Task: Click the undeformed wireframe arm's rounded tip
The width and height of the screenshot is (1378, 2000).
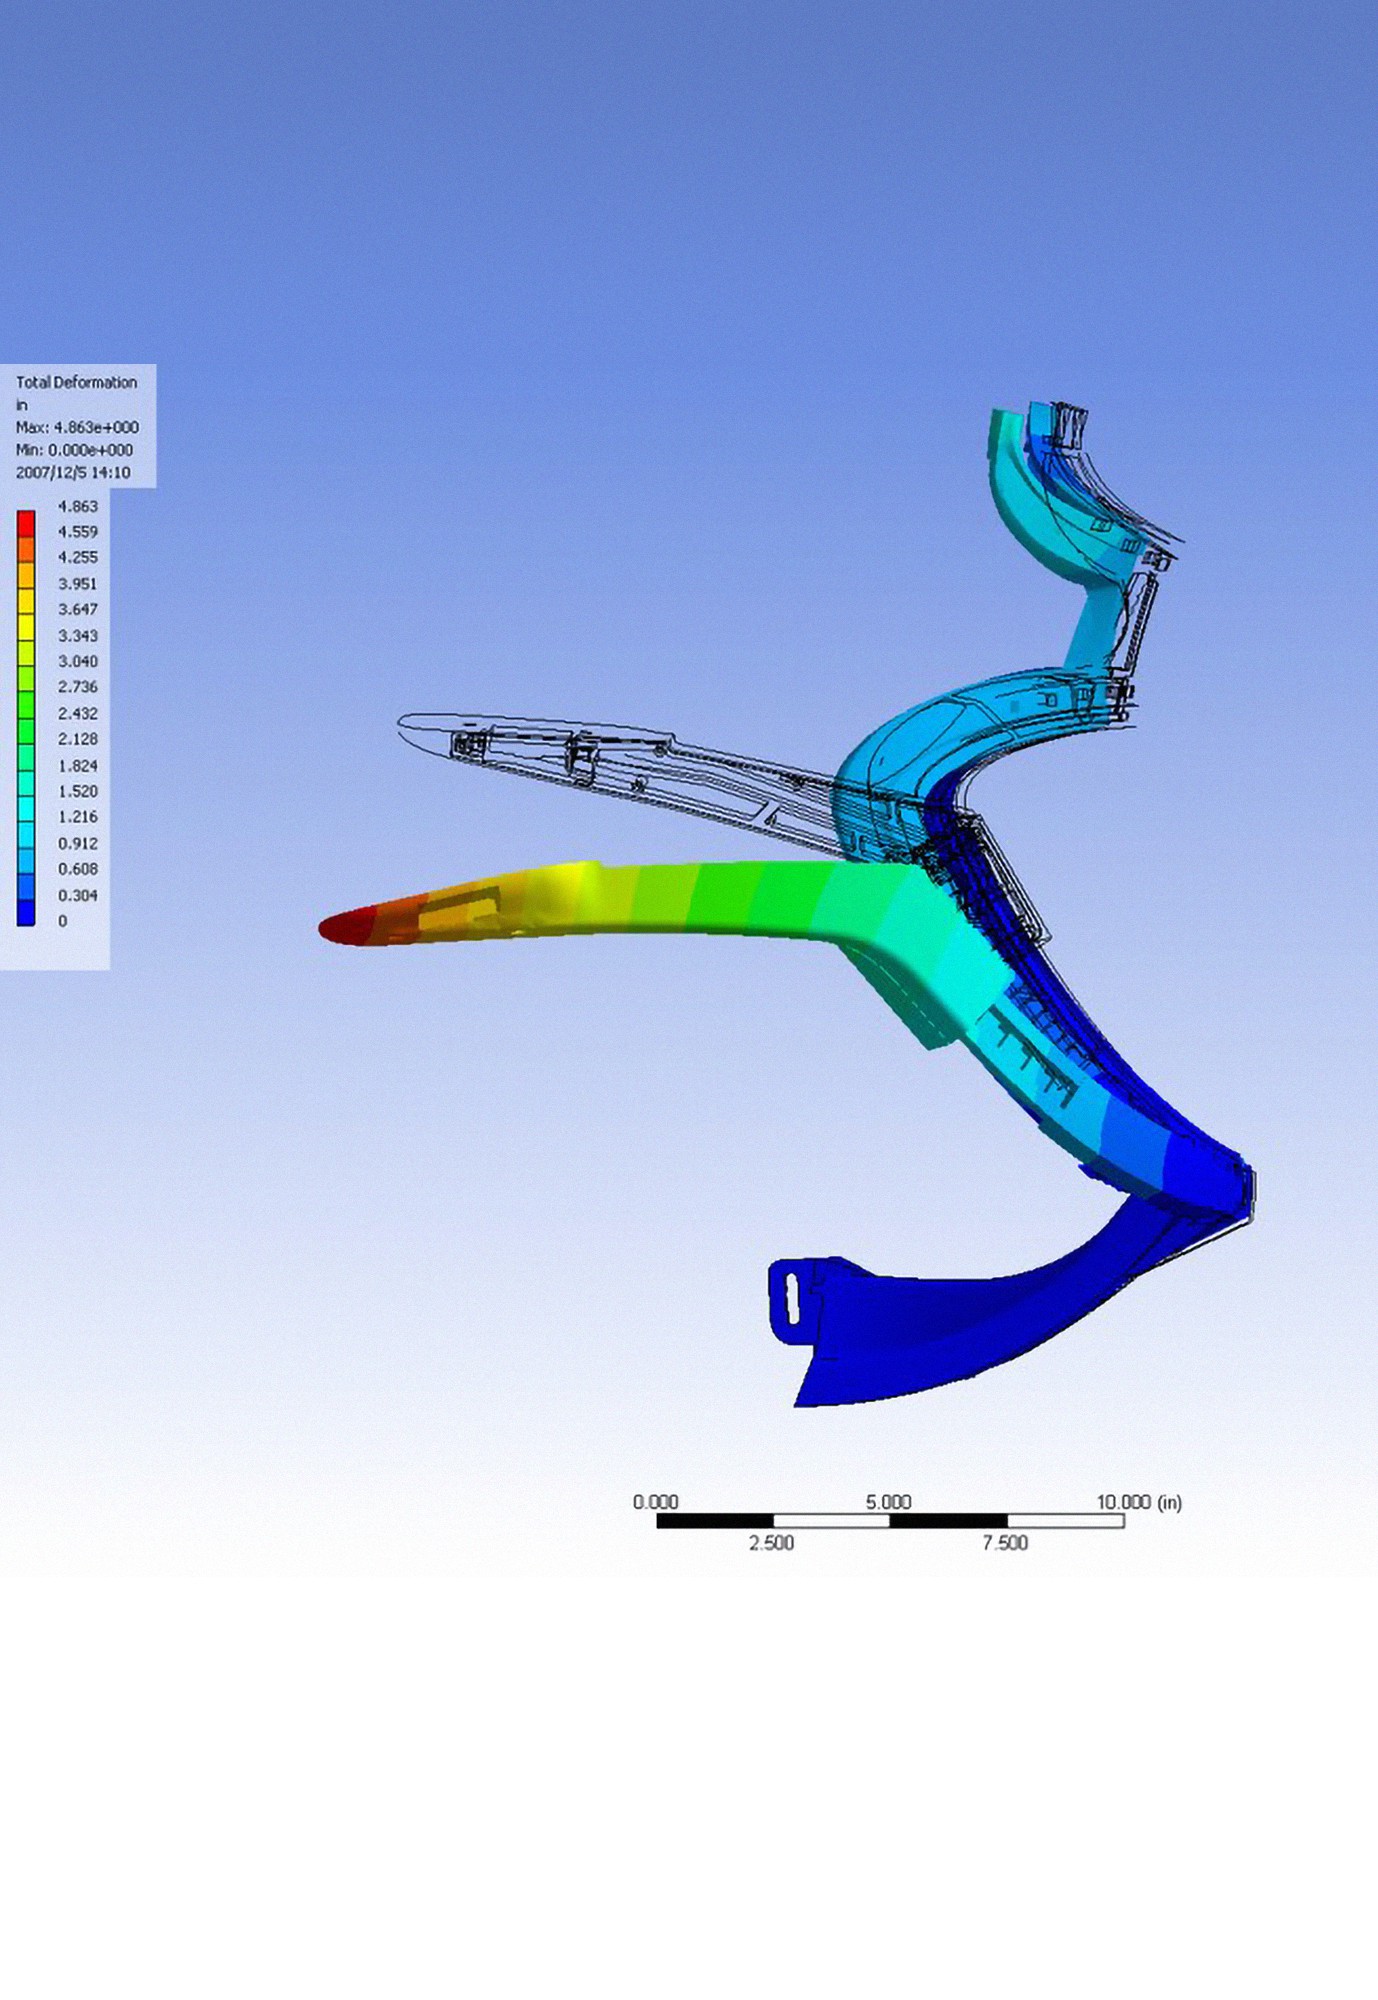Action: (x=412, y=725)
